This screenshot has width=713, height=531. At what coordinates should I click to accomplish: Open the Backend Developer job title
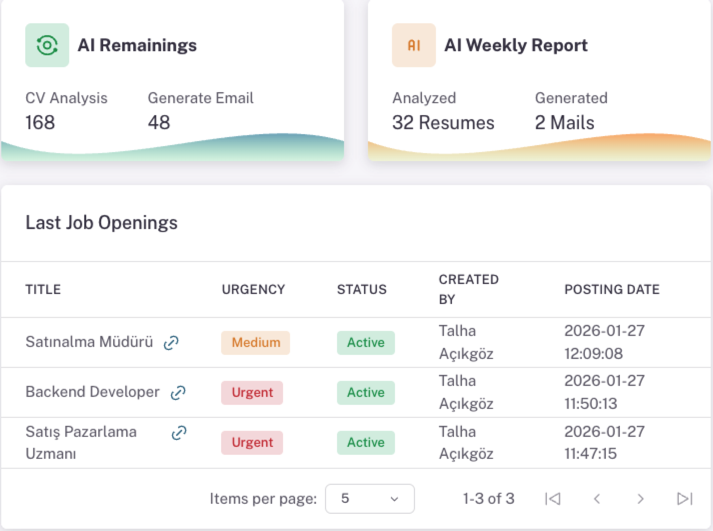[x=92, y=392]
